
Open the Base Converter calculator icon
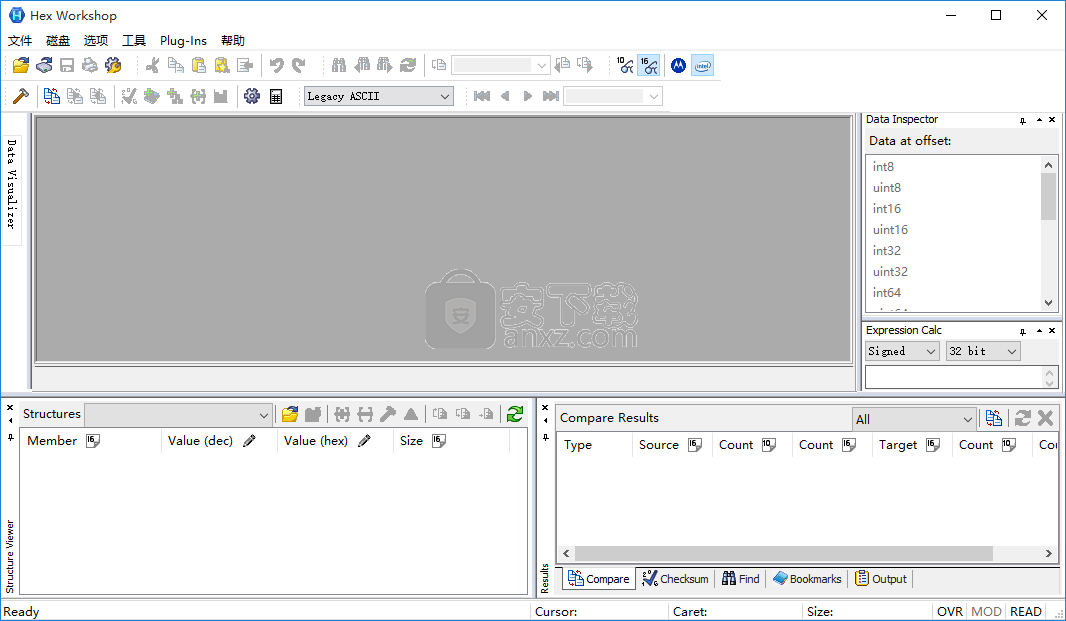275,96
